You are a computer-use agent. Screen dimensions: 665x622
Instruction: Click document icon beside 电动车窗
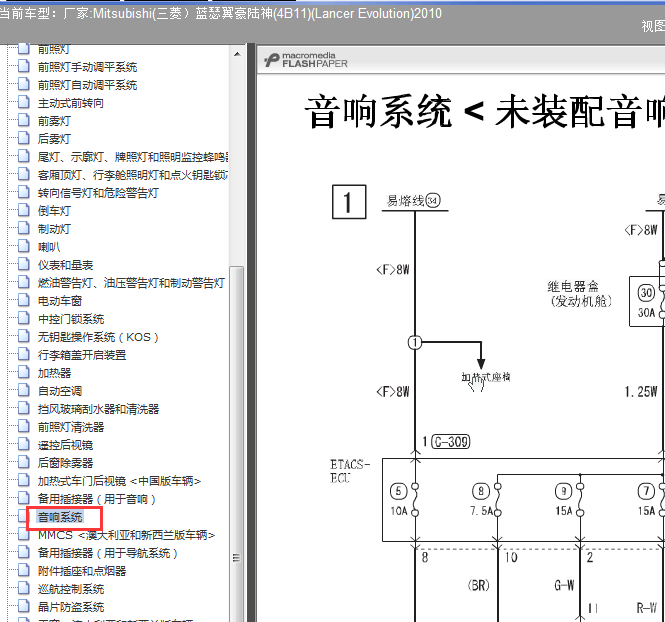[24, 300]
